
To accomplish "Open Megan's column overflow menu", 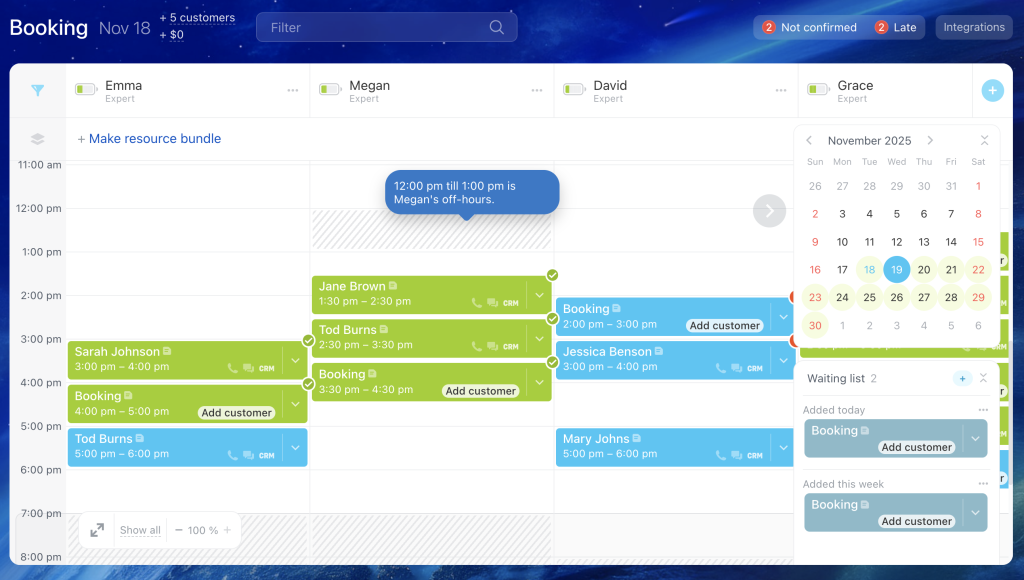I will click(536, 90).
